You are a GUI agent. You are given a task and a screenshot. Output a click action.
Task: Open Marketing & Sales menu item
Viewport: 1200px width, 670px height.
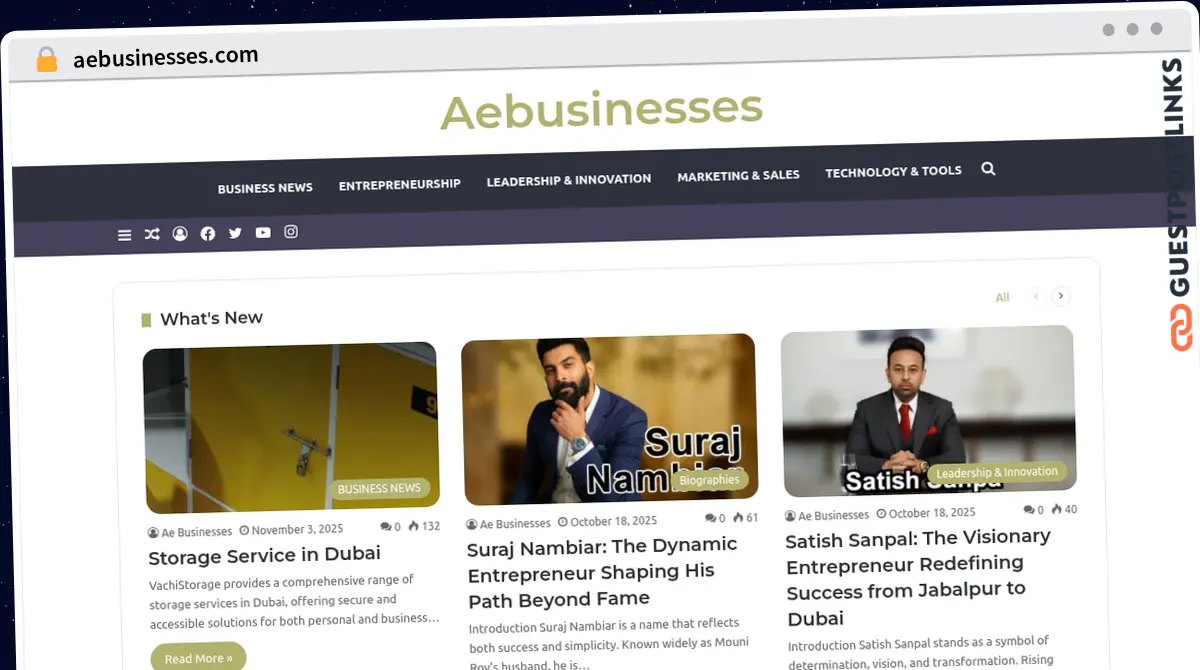click(738, 175)
